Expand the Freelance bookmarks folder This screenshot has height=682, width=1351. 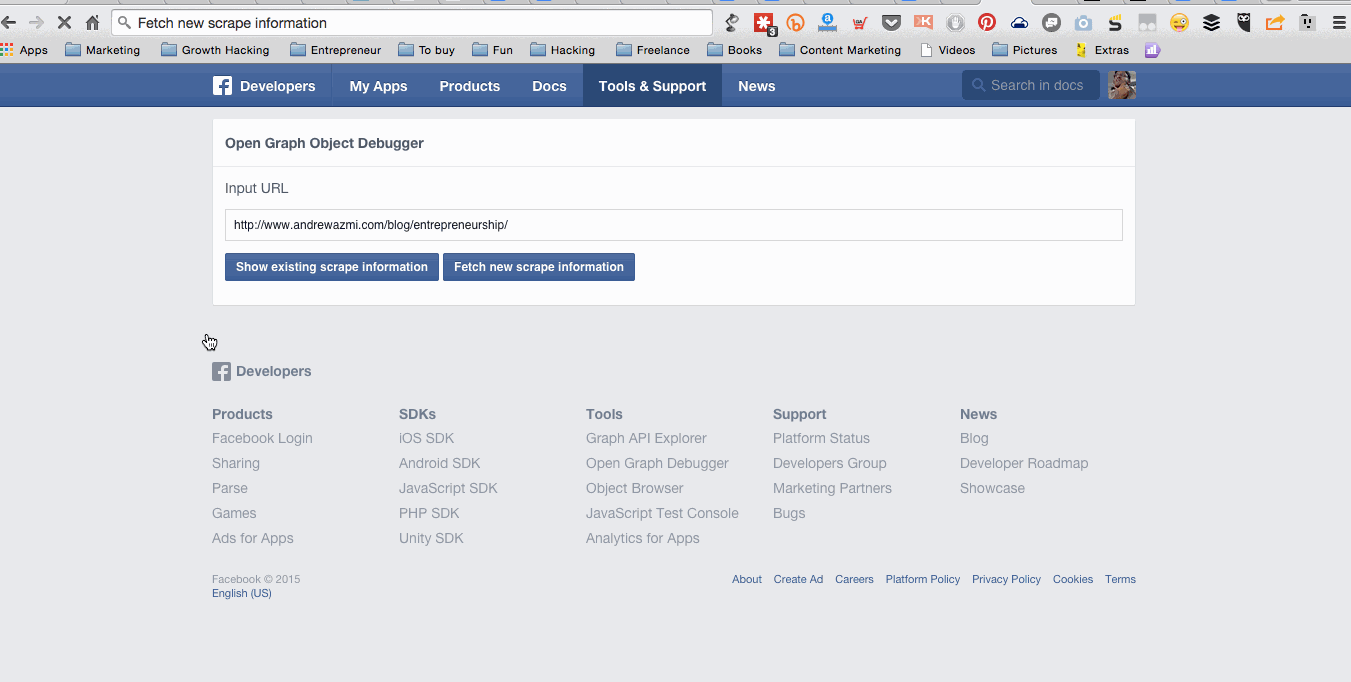pyautogui.click(x=653, y=50)
